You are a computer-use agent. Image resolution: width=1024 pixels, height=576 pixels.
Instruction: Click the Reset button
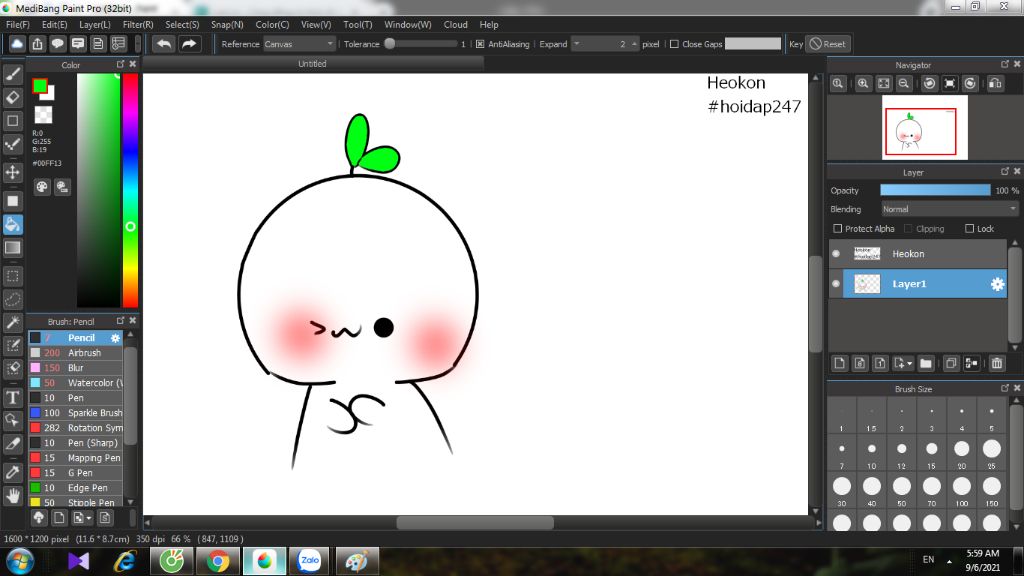click(827, 44)
